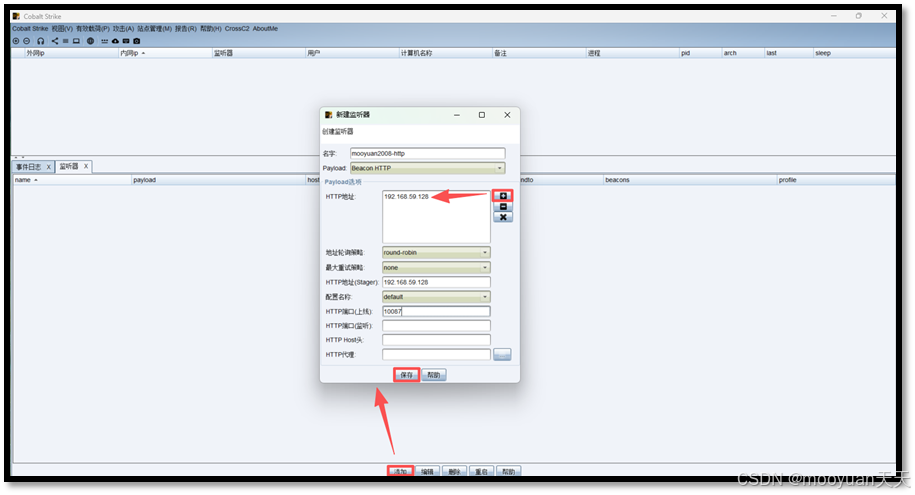Open the CrossC2 menu
Image resolution: width=915 pixels, height=495 pixels.
pos(237,29)
